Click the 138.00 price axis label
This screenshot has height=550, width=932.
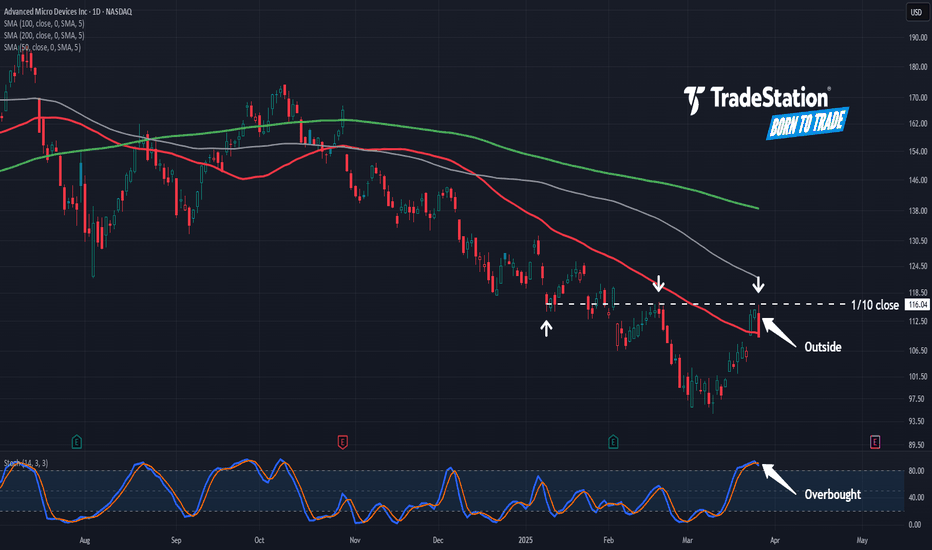coord(918,210)
